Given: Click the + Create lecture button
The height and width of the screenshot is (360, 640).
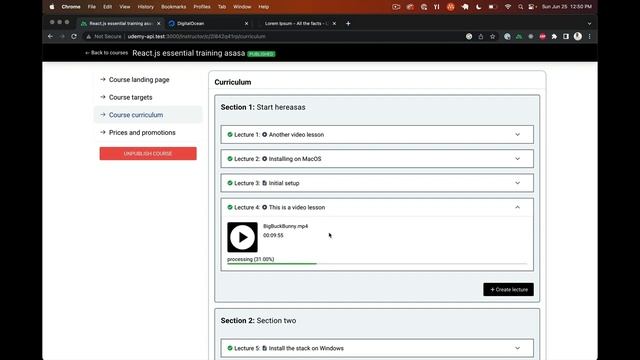Looking at the screenshot, I should click(508, 289).
